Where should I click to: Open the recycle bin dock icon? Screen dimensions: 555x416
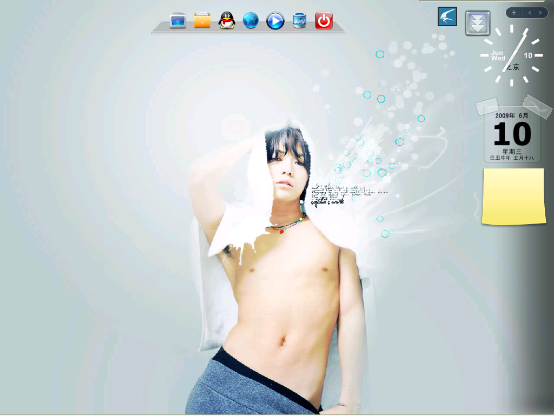pyautogui.click(x=299, y=21)
